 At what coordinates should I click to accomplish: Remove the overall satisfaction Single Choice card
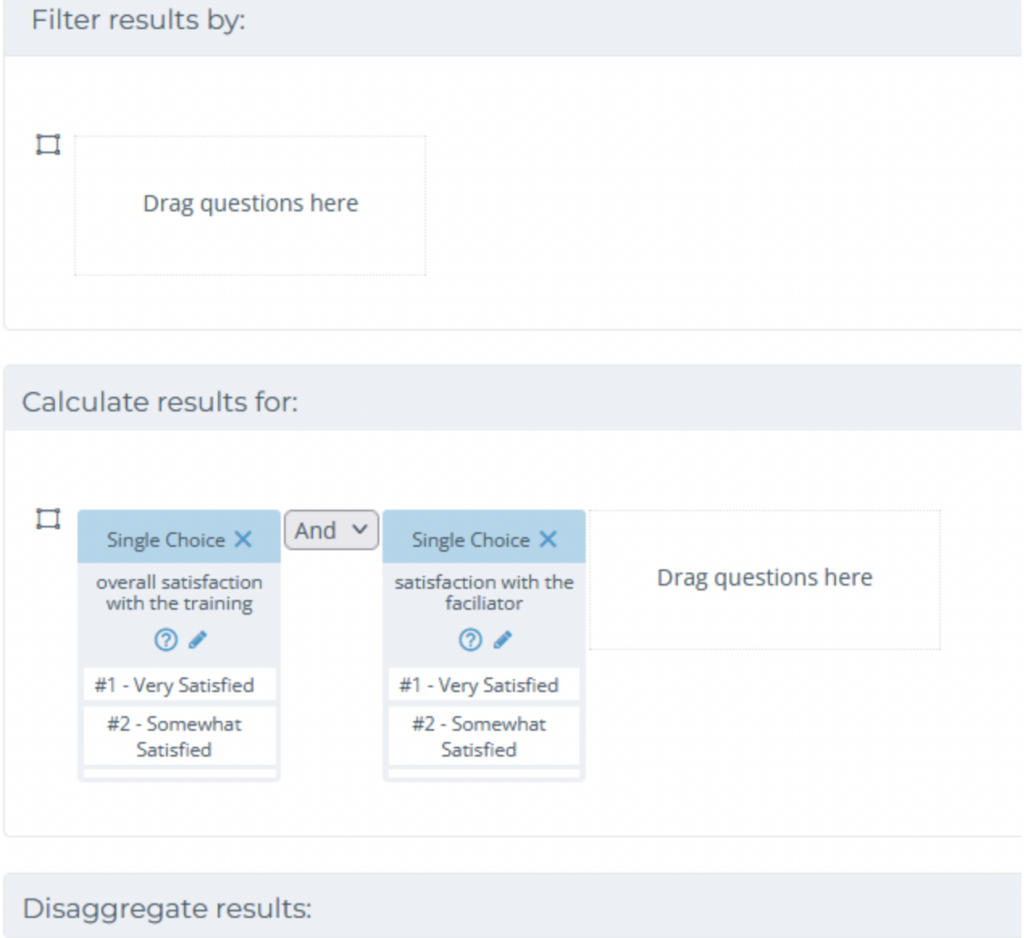(243, 540)
